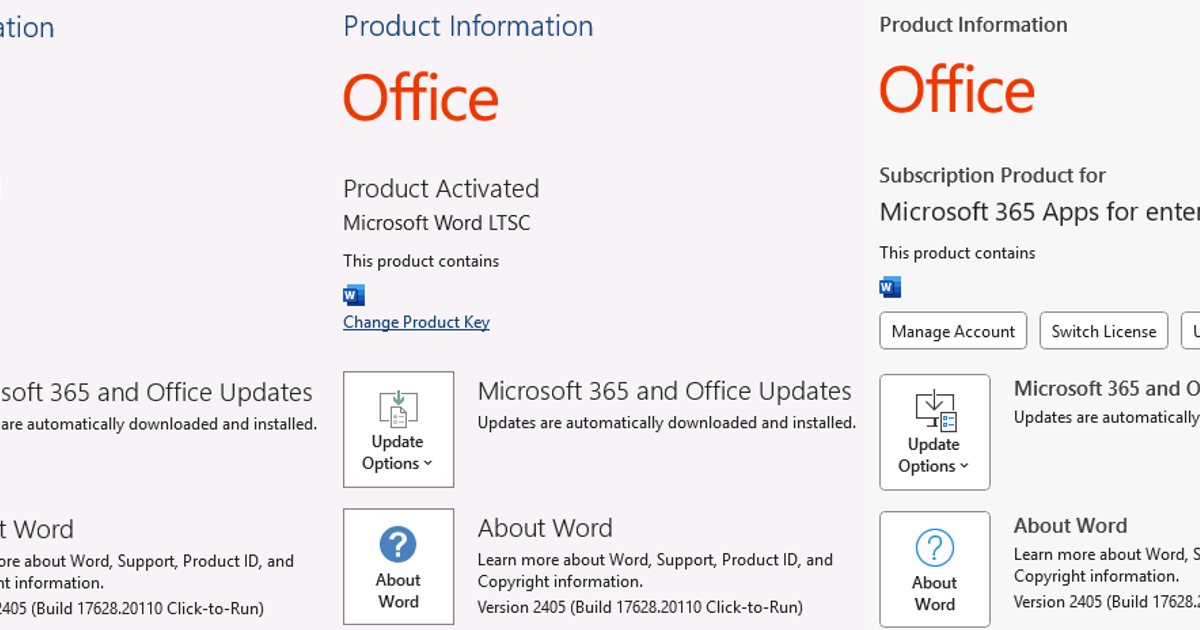Open Update Options in Microsoft 365 Apps panel
1200x630 pixels.
tap(935, 432)
